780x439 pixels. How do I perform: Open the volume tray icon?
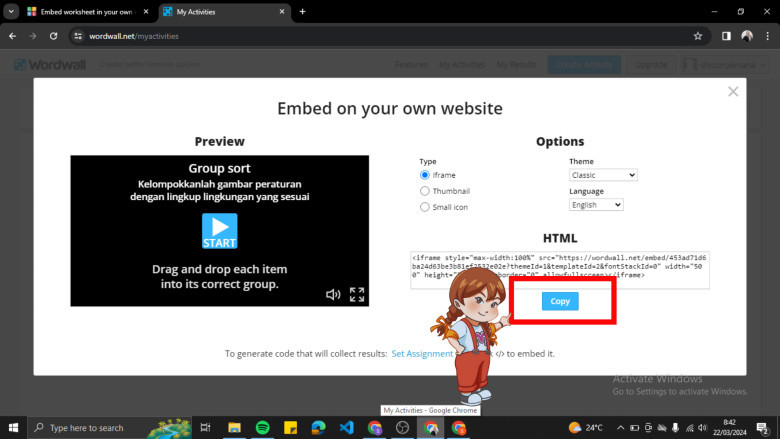click(702, 428)
